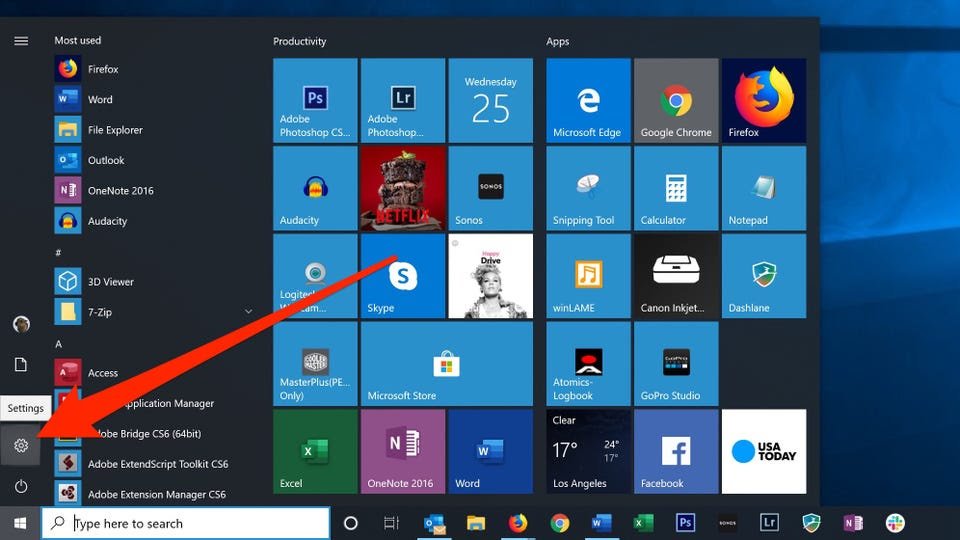Click the Adobe Photoshop Lightroom tile
This screenshot has width=960, height=540.
(403, 100)
